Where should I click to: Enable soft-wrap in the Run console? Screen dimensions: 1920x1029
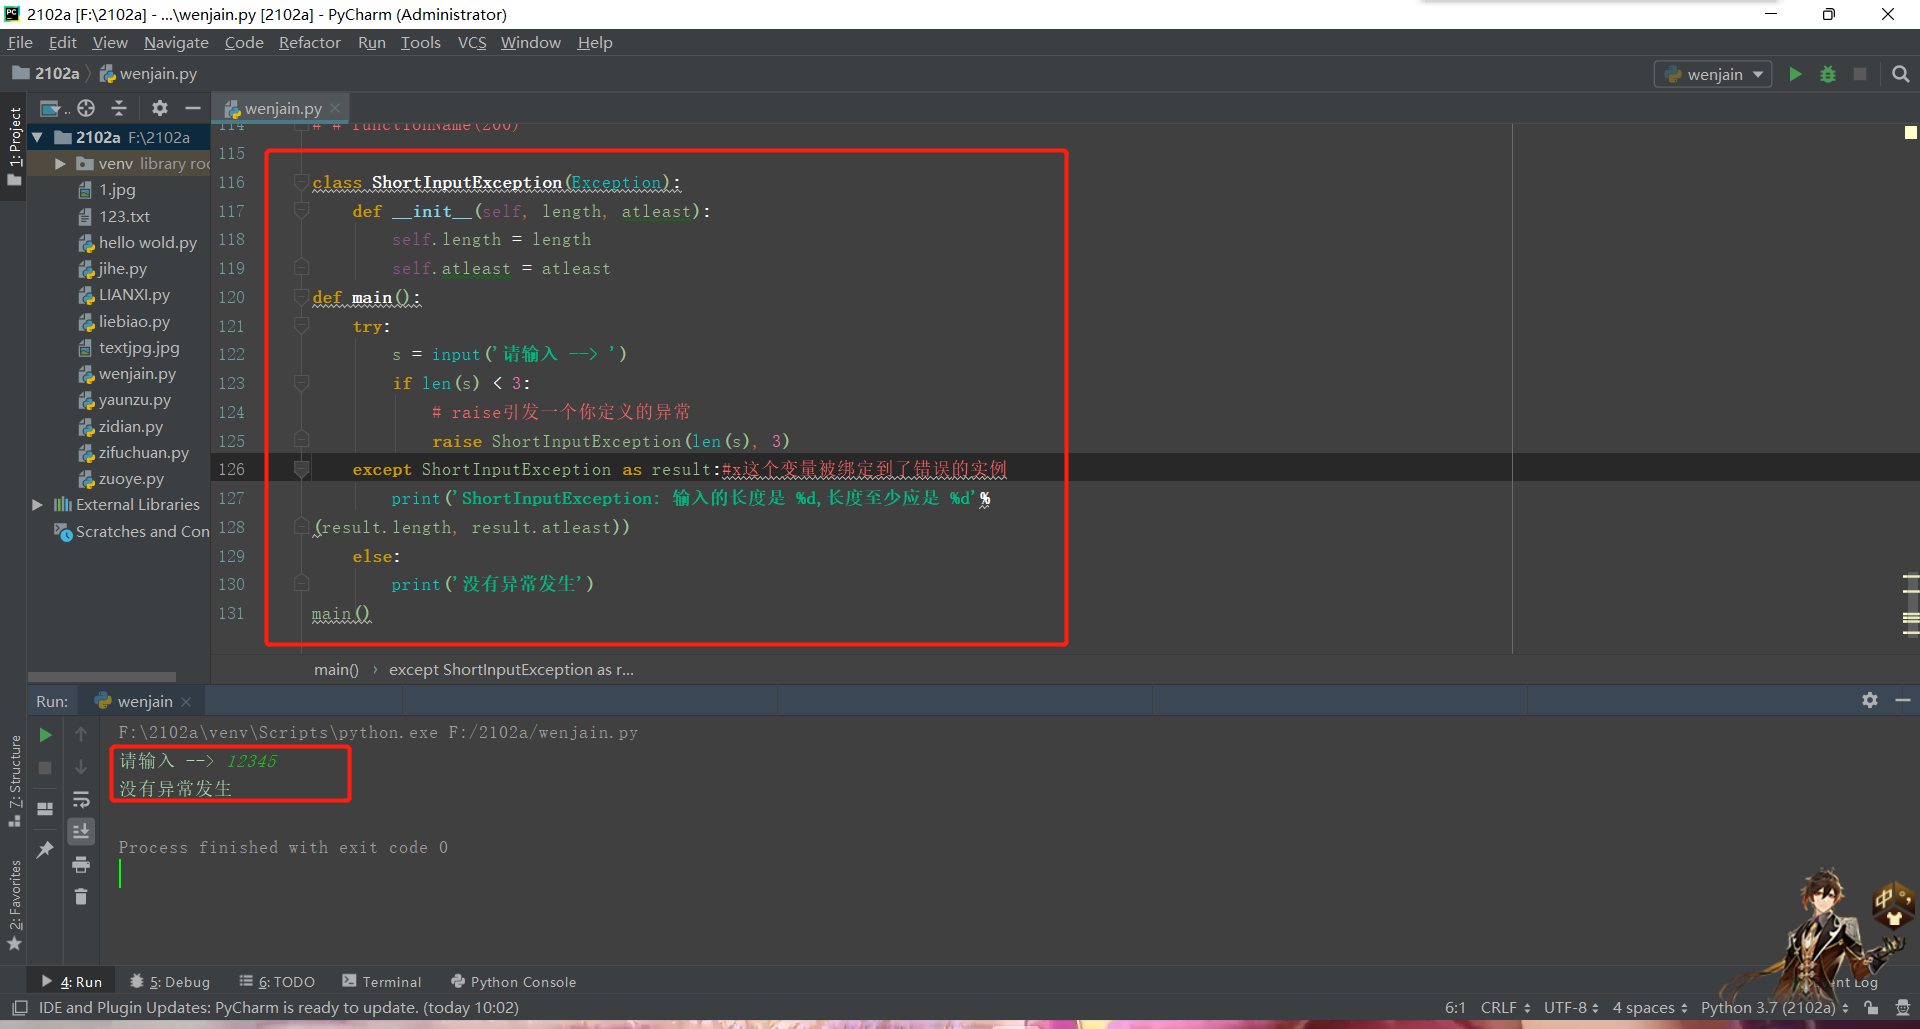click(x=81, y=799)
